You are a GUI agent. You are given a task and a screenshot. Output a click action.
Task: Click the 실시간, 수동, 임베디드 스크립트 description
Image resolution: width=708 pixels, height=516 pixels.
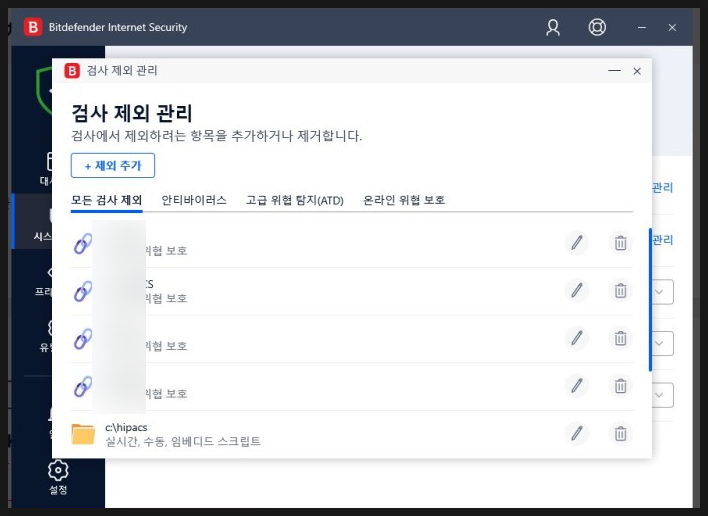tap(183, 441)
